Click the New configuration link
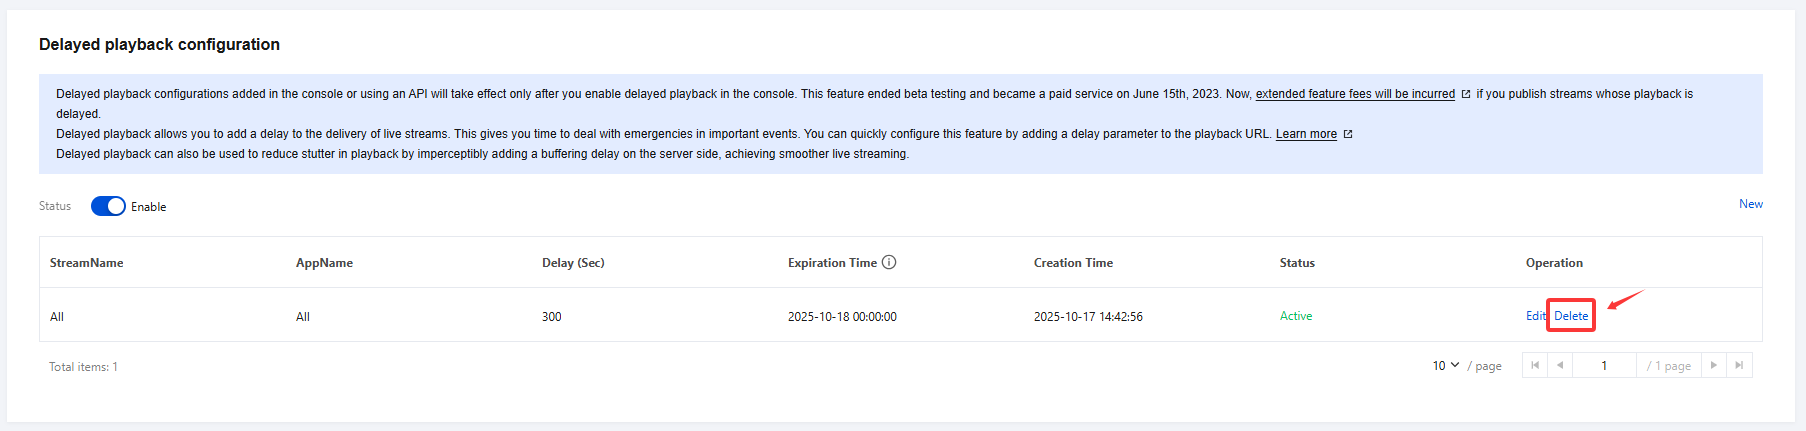This screenshot has height=431, width=1806. [1750, 204]
